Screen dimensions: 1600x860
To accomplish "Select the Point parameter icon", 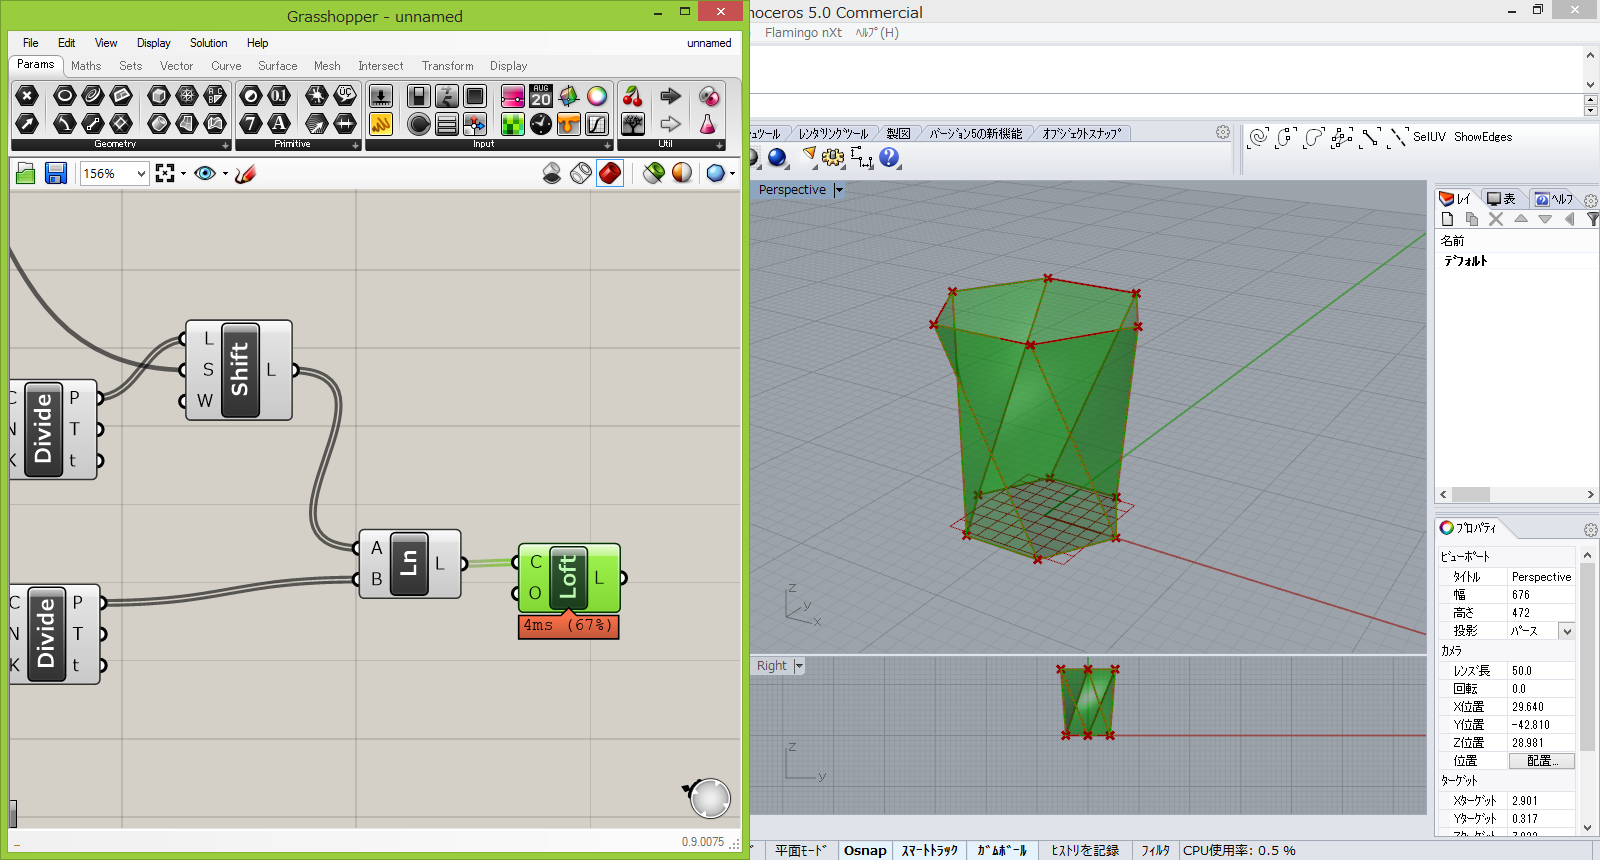I will 27,96.
